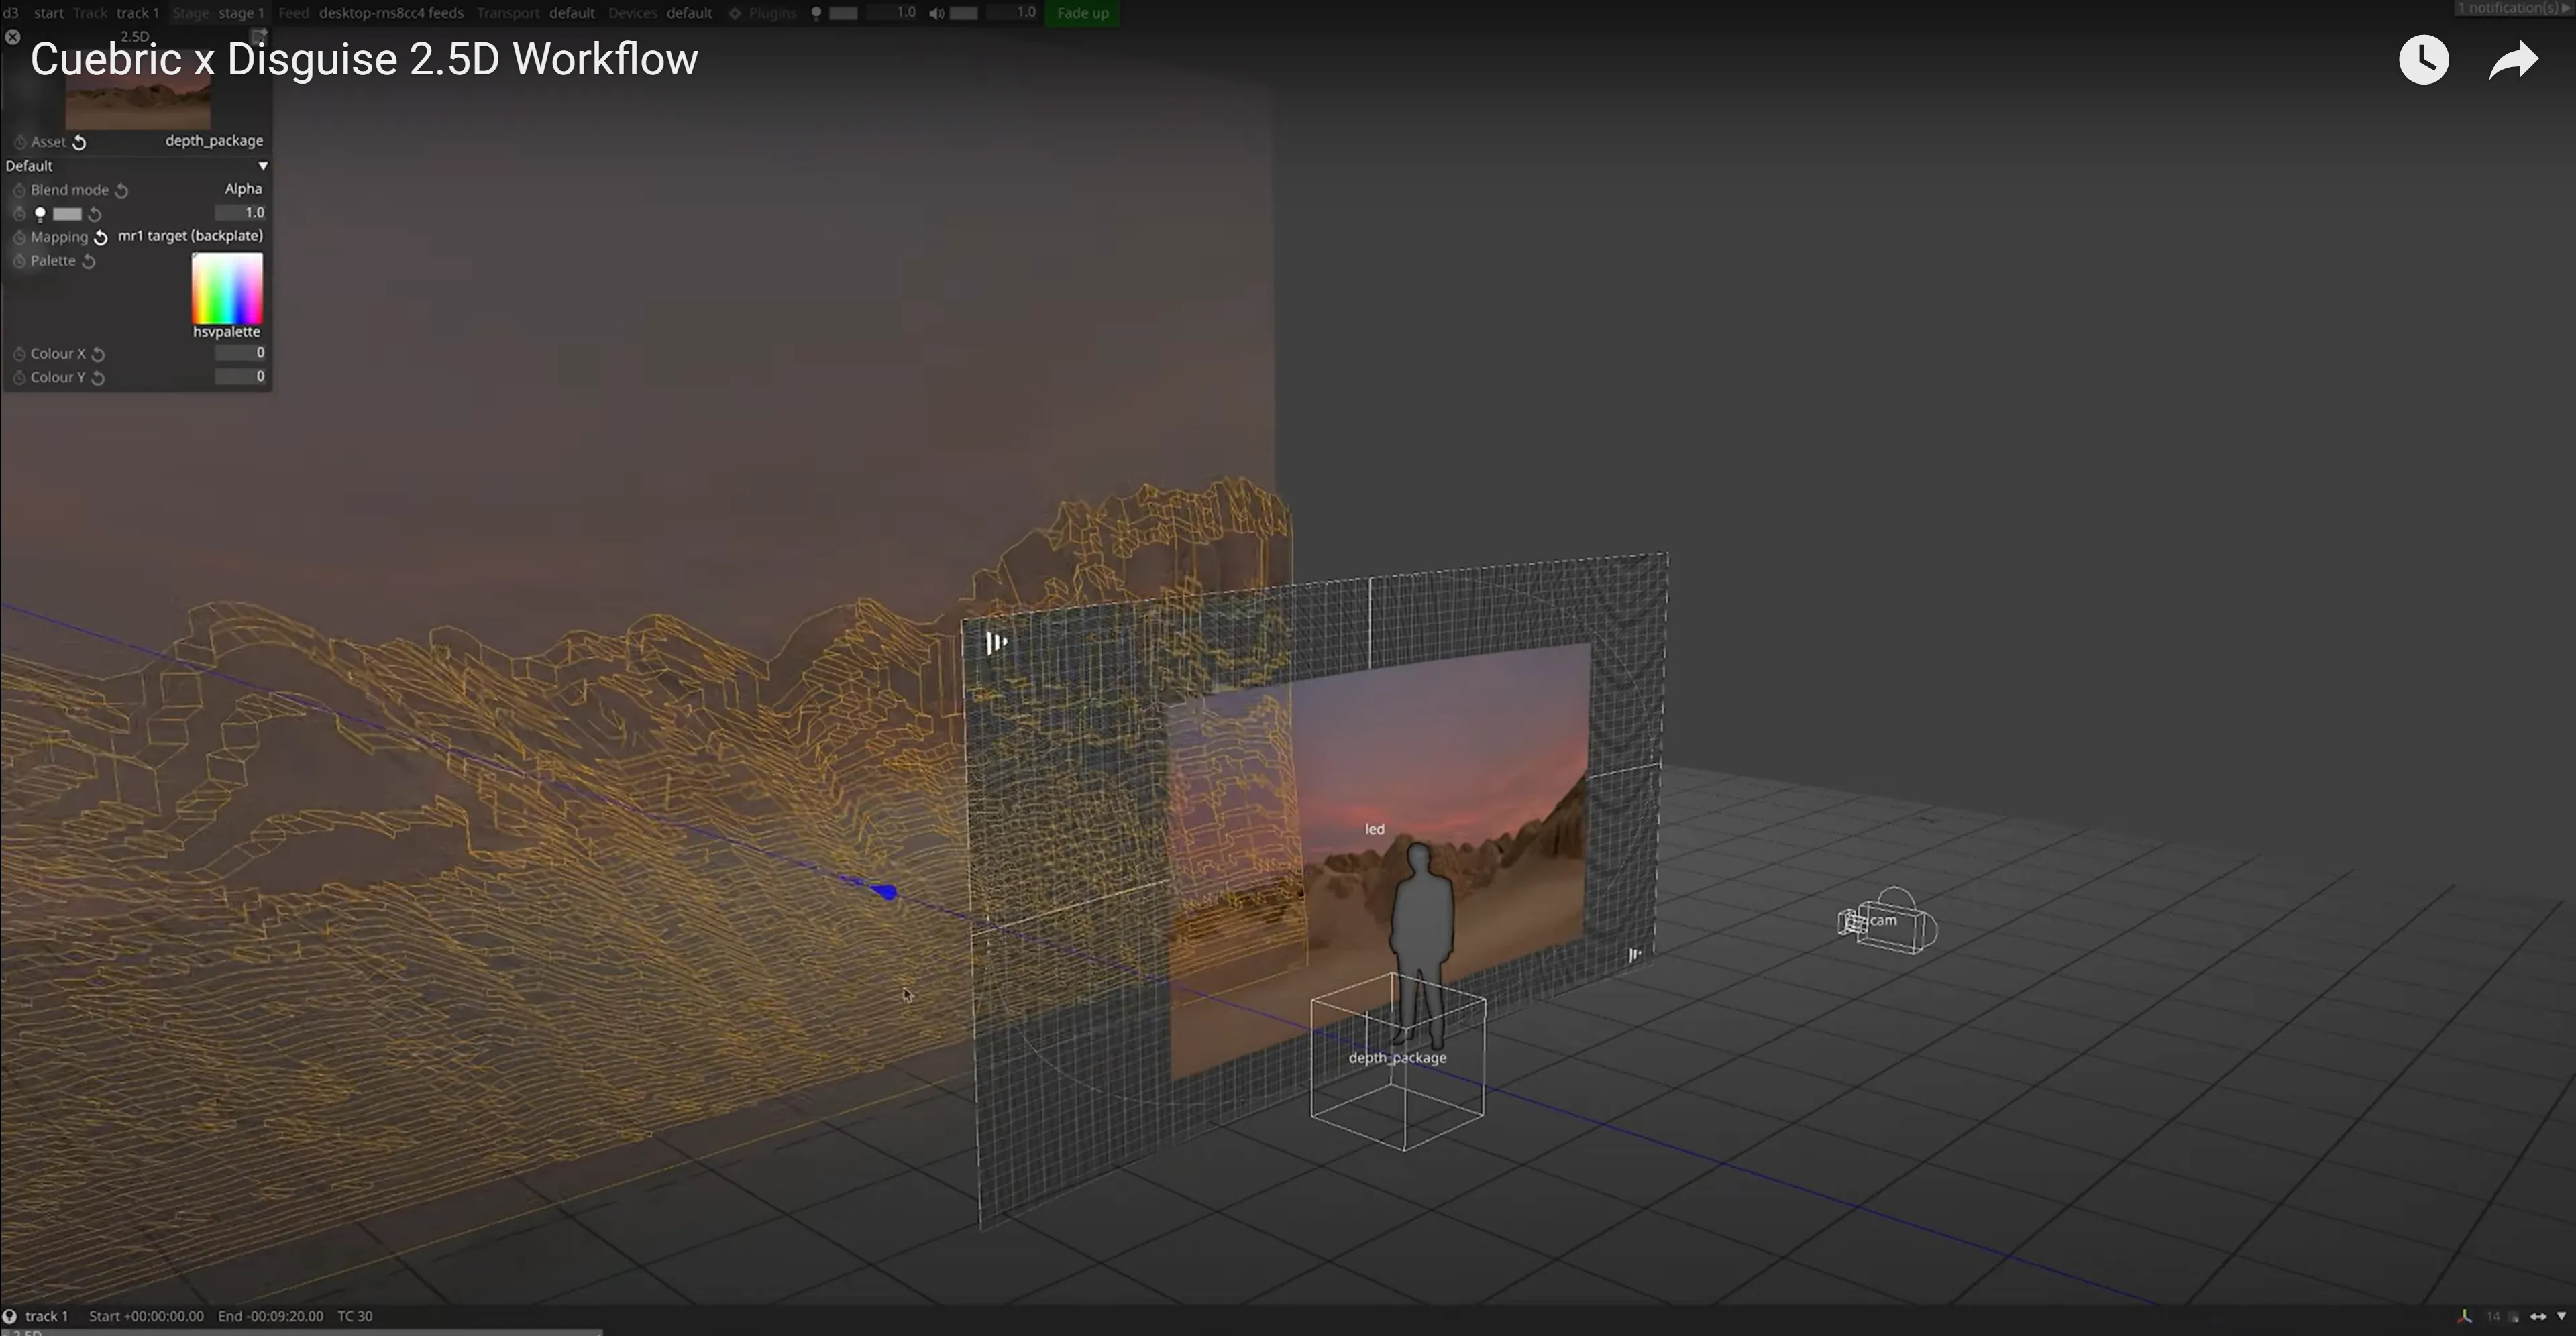Image resolution: width=2576 pixels, height=1336 pixels.
Task: Open the start project menu
Action: 48,13
